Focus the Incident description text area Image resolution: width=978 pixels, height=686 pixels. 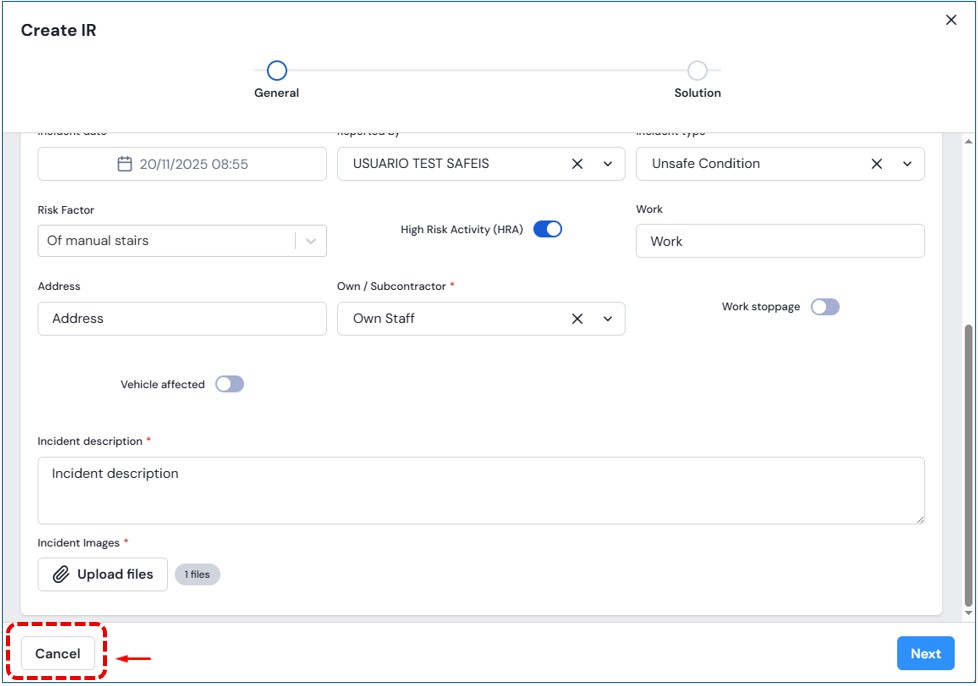[480, 490]
